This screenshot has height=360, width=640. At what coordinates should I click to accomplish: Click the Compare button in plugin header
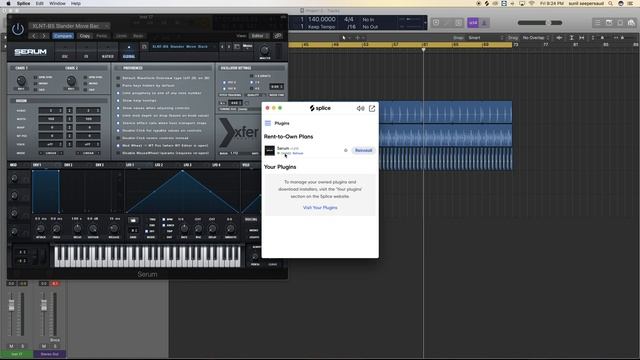click(63, 36)
